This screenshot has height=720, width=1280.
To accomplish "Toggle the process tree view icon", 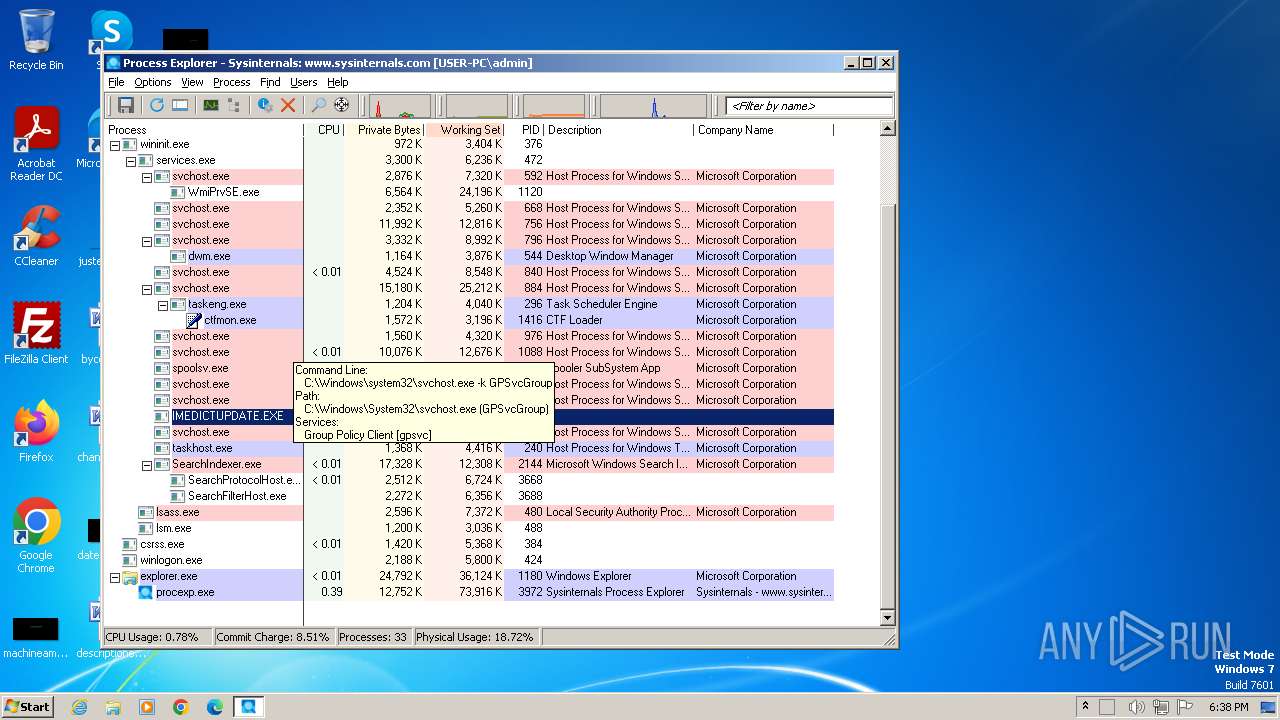I will click(x=234, y=105).
